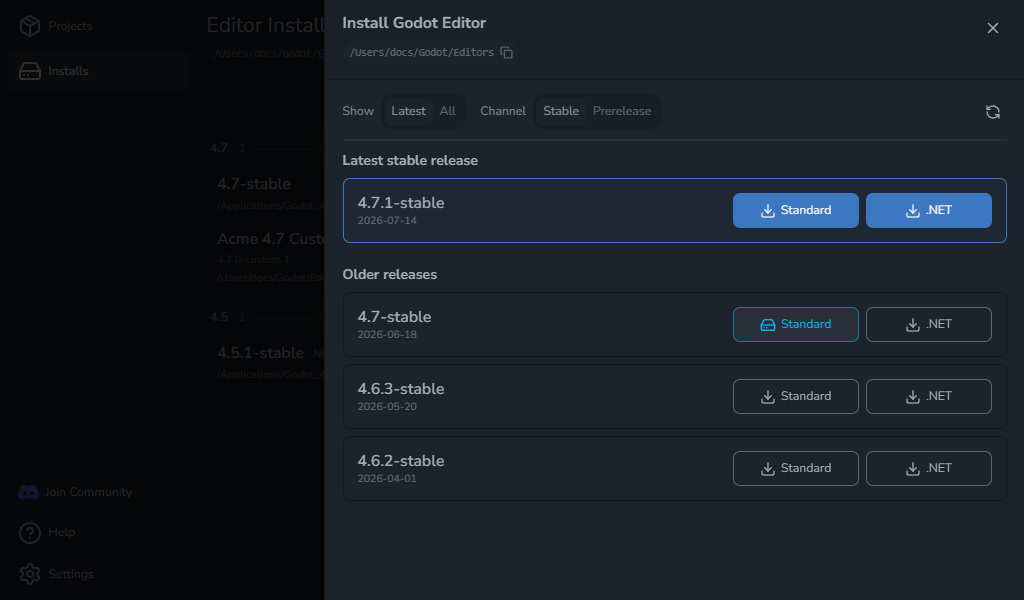
Task: Click the 2026-07-14 release date
Action: click(387, 221)
